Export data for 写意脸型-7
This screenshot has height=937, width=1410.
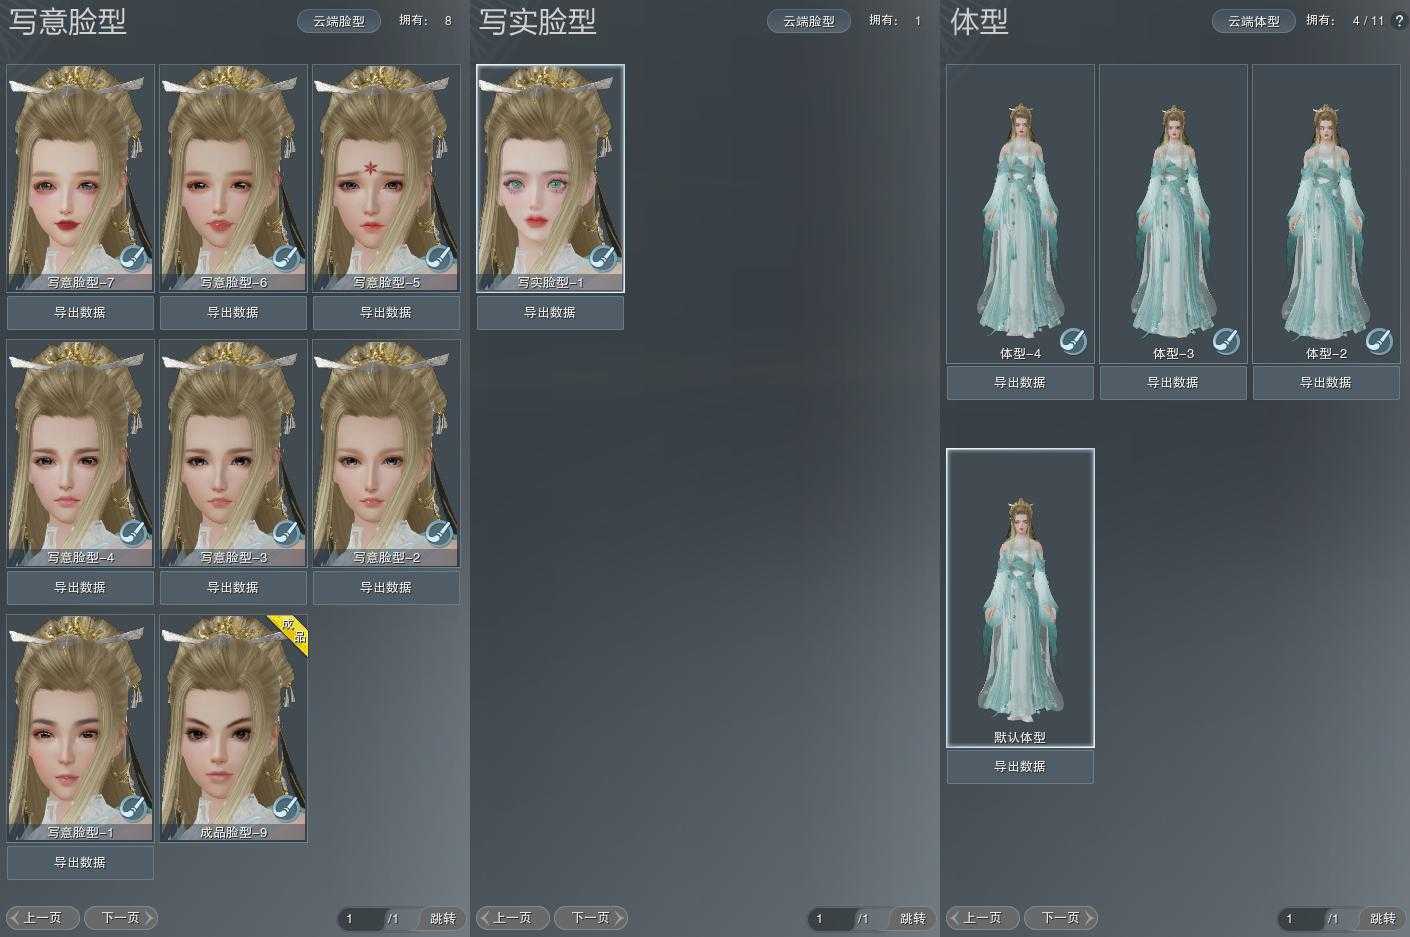coord(80,313)
